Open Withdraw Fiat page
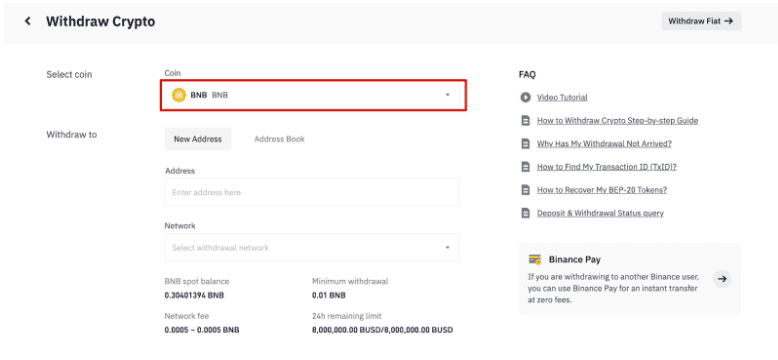The width and height of the screenshot is (778, 360). [x=701, y=21]
